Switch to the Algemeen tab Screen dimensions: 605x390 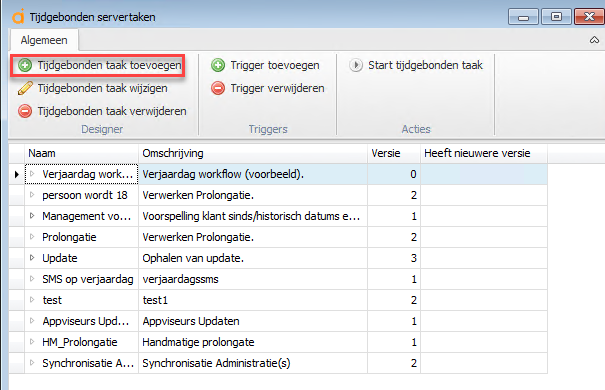pyautogui.click(x=44, y=40)
